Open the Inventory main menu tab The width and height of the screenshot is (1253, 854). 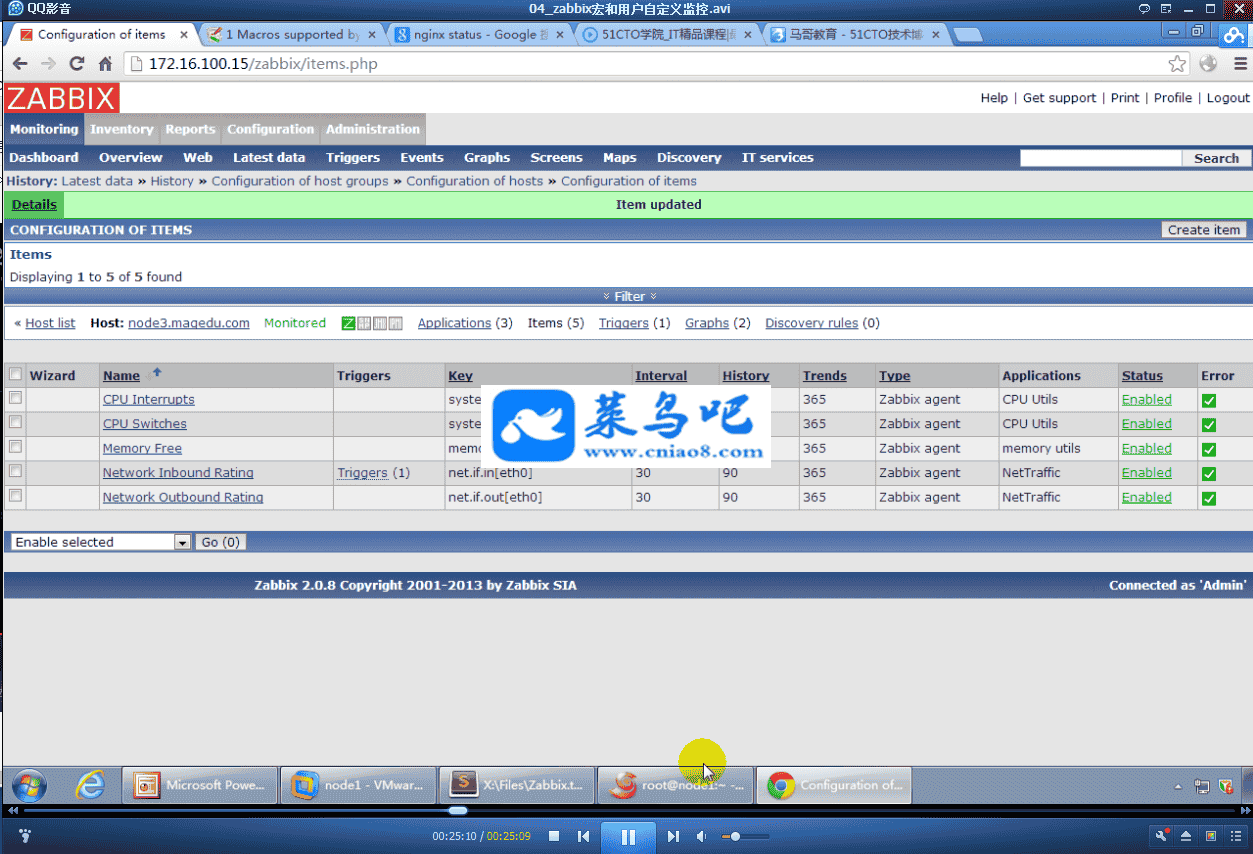[x=121, y=129]
